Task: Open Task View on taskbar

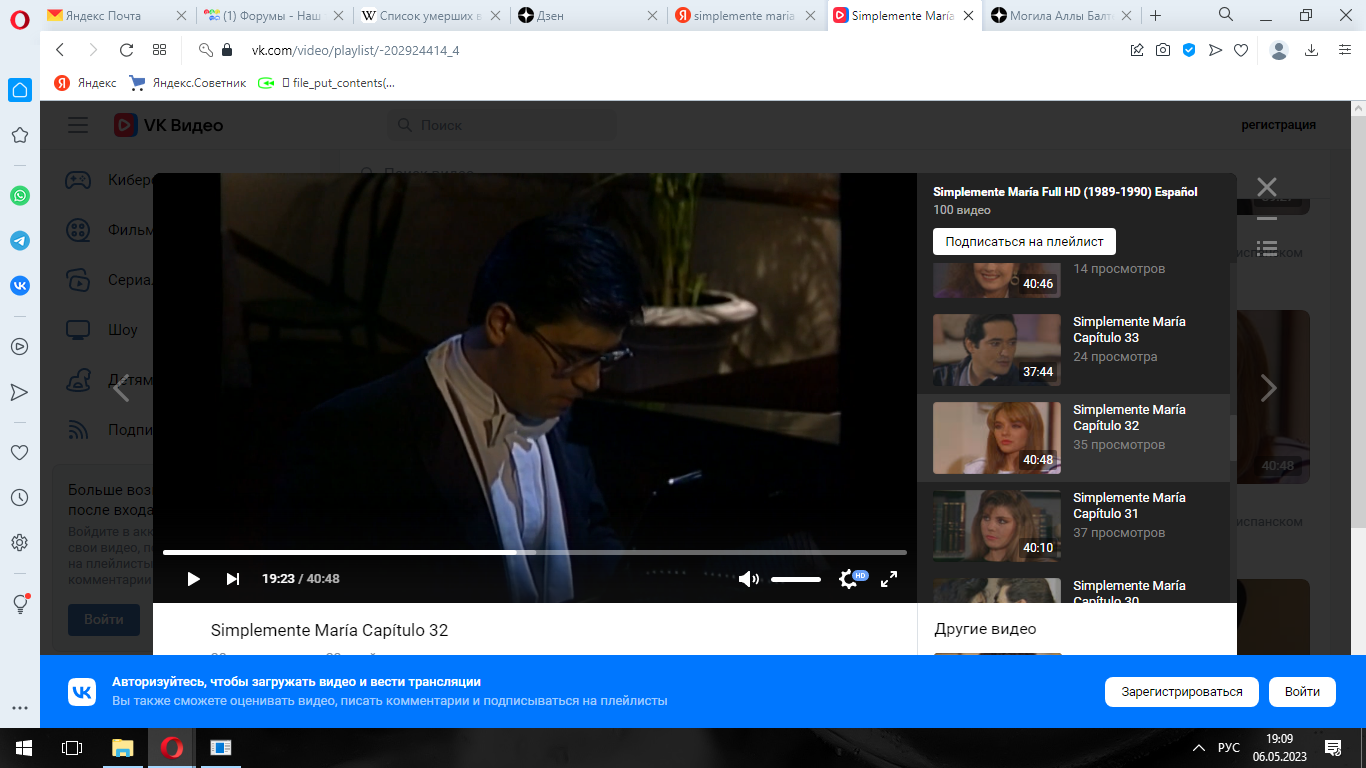Action: click(72, 747)
